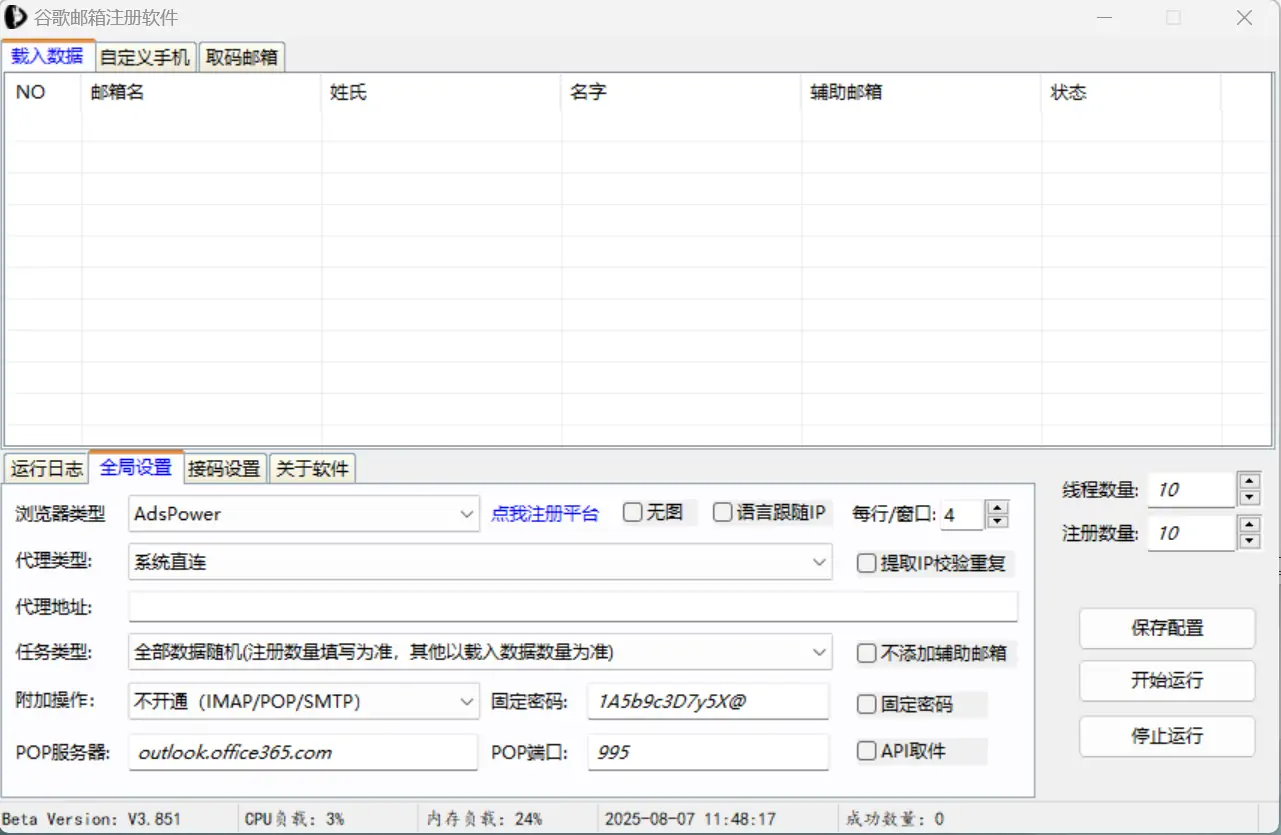
Task: Check the 提取IP校验重复 checkbox
Action: (867, 564)
